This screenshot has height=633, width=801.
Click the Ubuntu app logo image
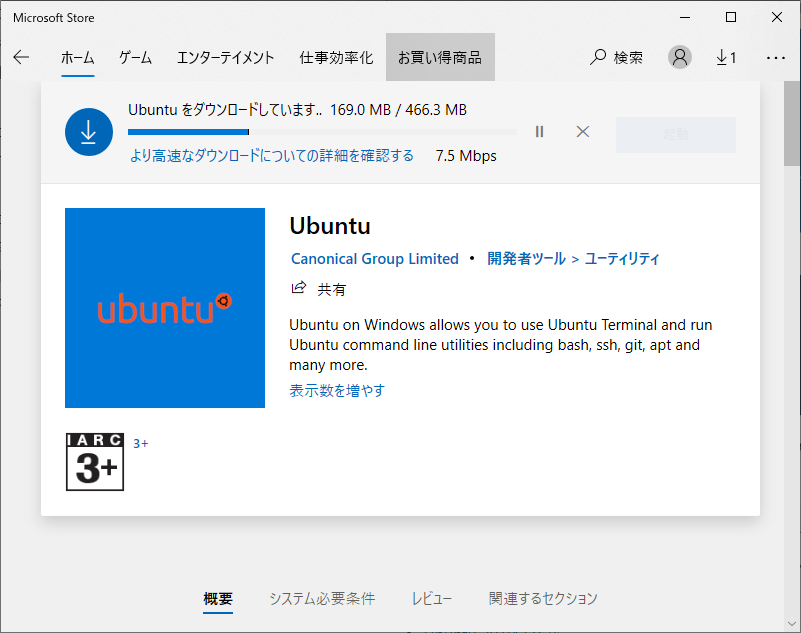coord(165,308)
